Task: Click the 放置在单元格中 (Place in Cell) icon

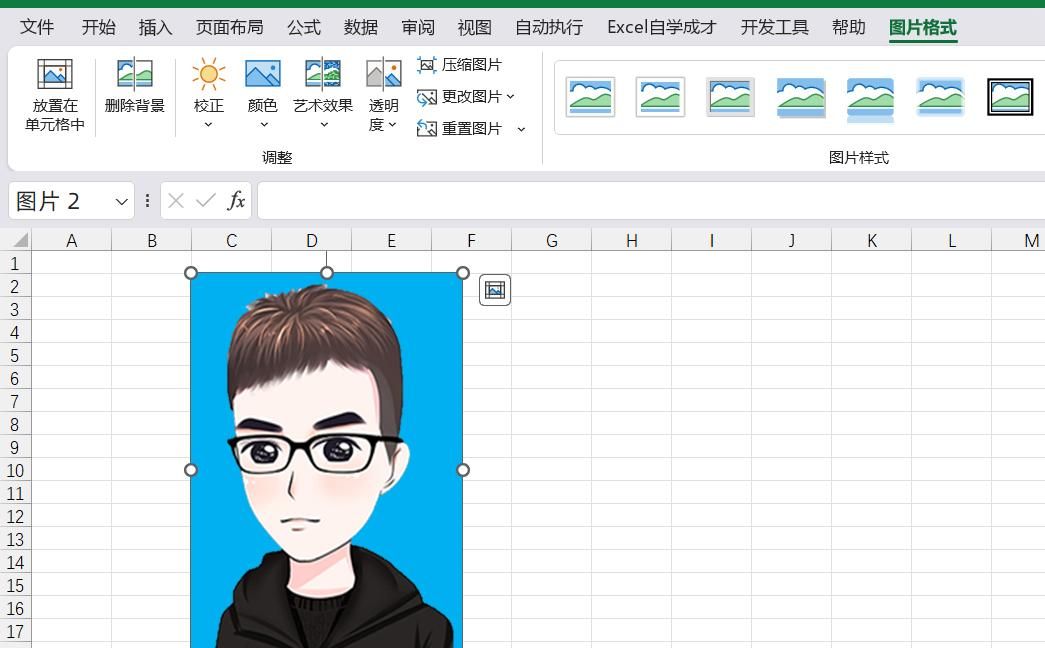Action: click(55, 76)
